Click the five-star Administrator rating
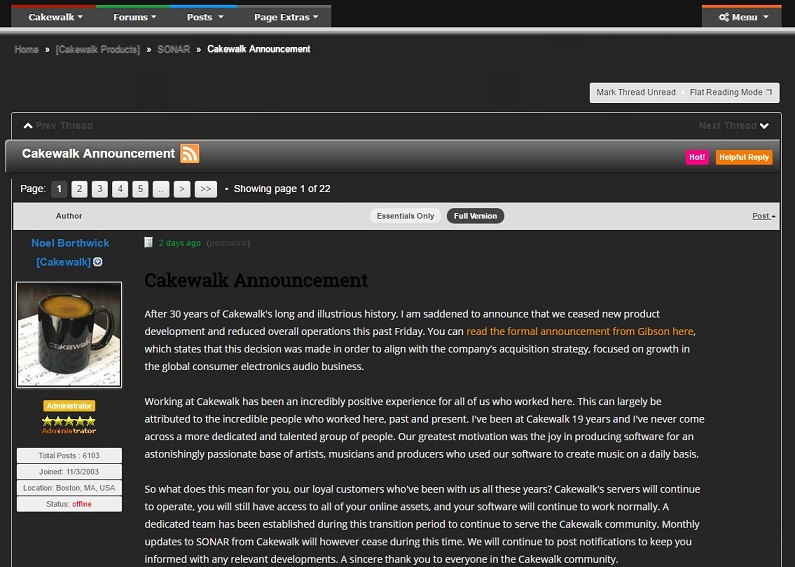This screenshot has width=795, height=567. coord(69,425)
